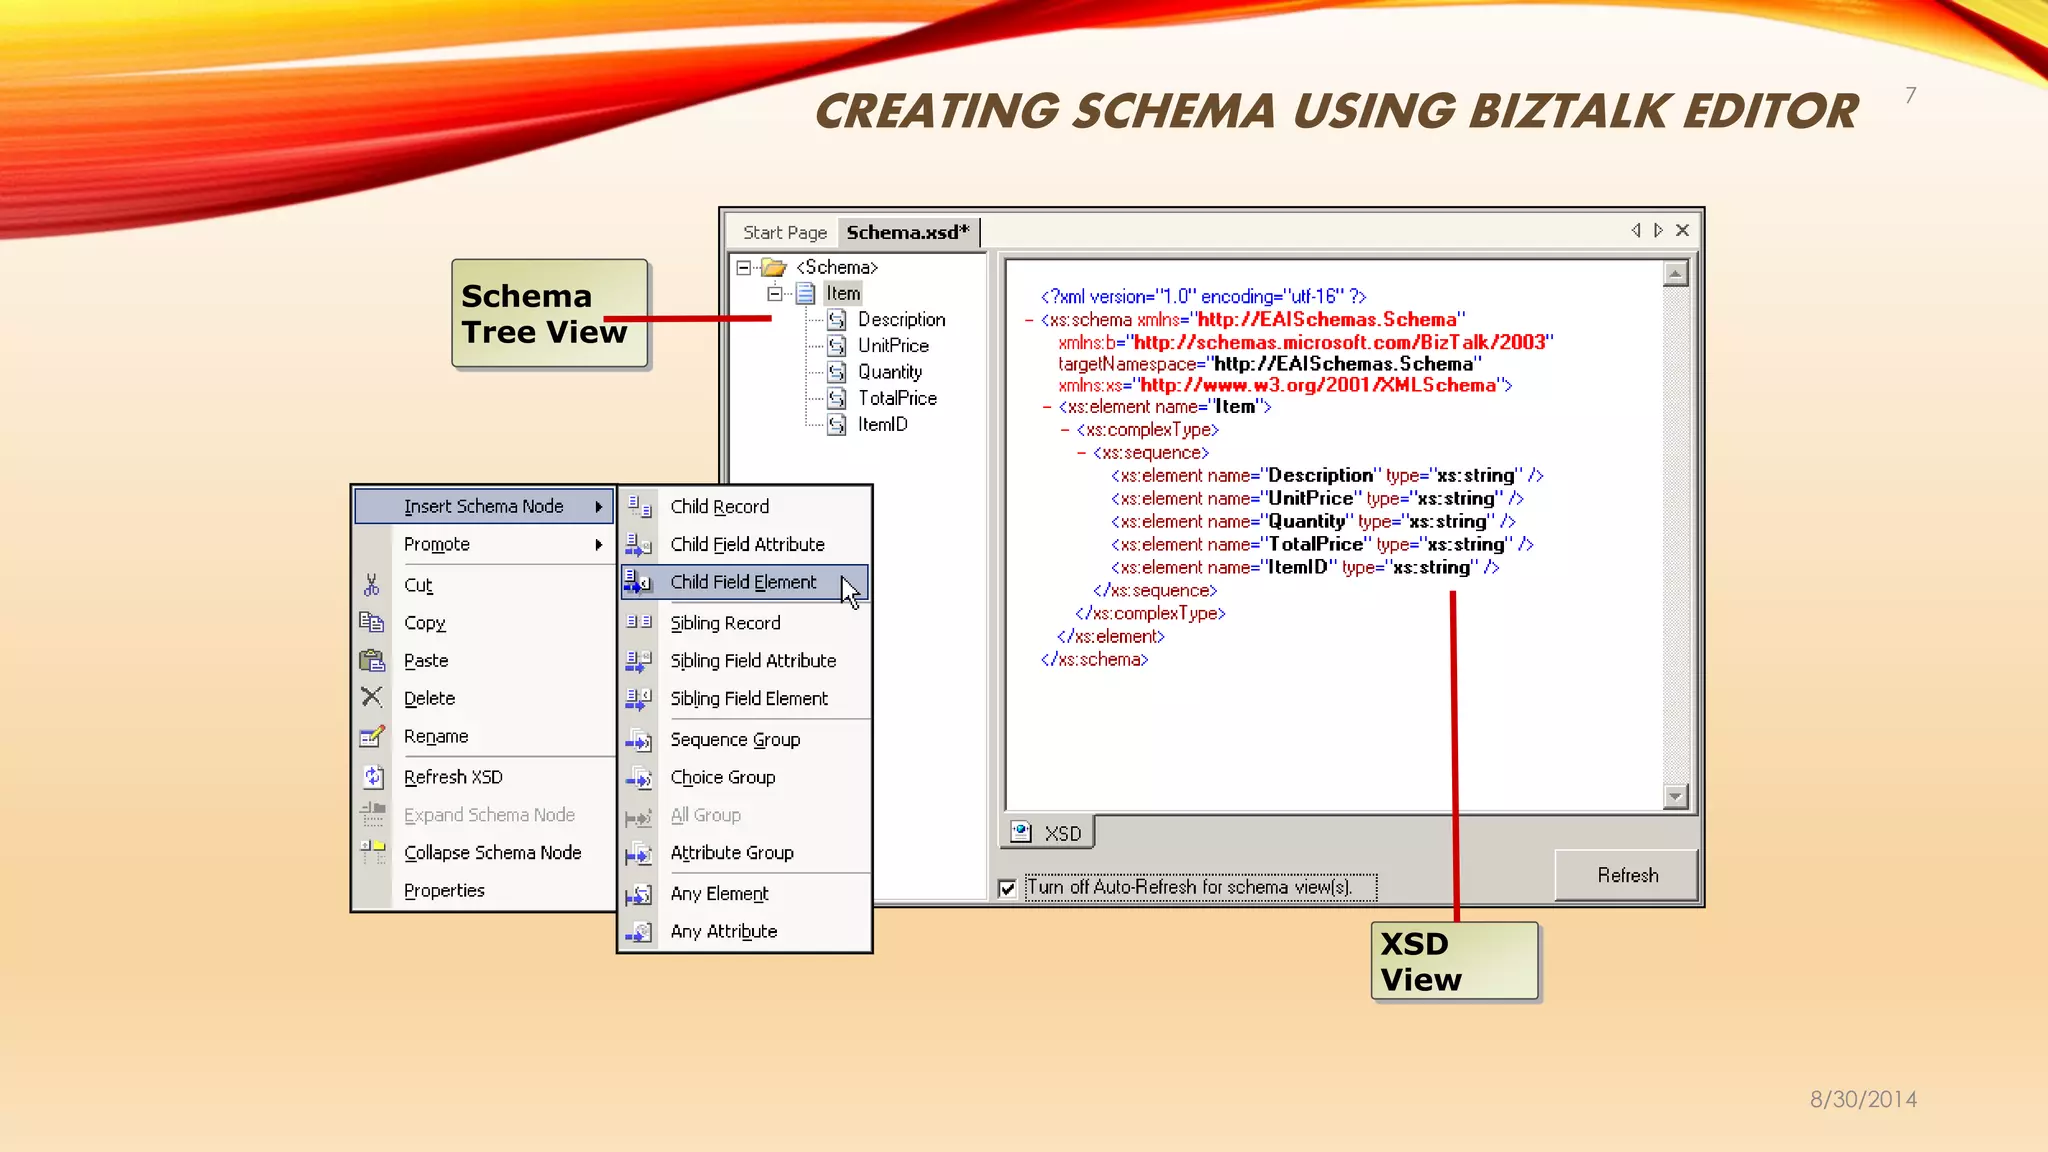Toggle the Turn off Auto-Refresh checkbox
The width and height of the screenshot is (2048, 1152).
[1008, 888]
